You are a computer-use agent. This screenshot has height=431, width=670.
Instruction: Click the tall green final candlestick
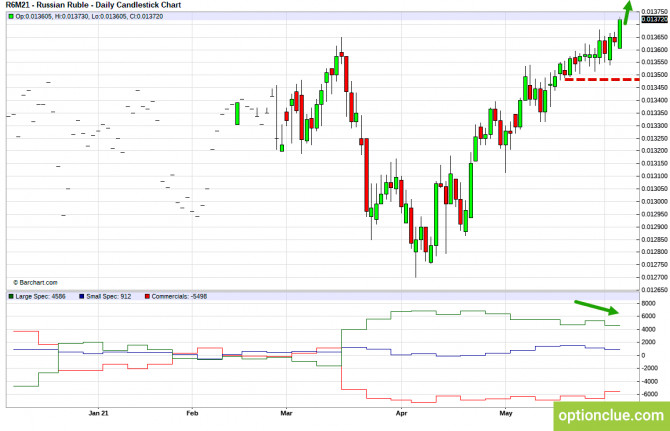click(620, 34)
